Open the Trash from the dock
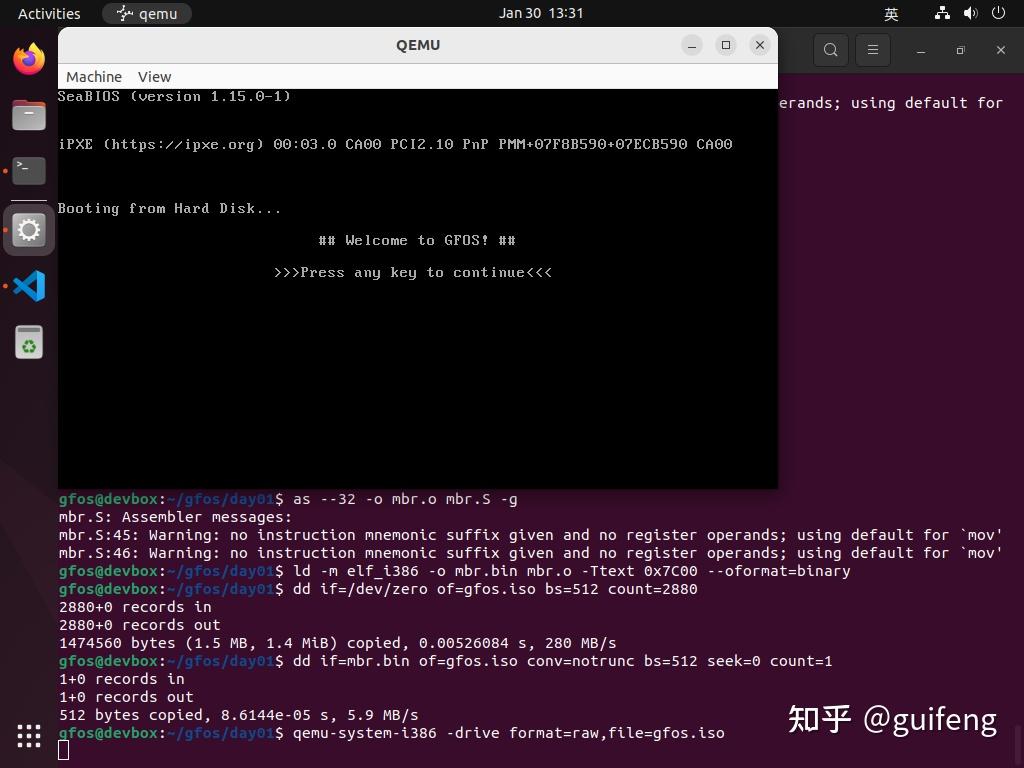The image size is (1024, 768). click(x=29, y=342)
